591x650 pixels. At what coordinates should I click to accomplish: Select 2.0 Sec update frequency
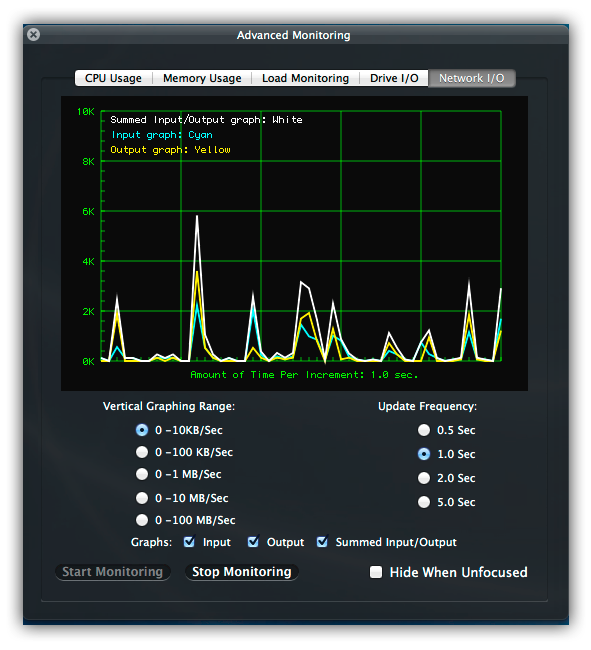424,478
